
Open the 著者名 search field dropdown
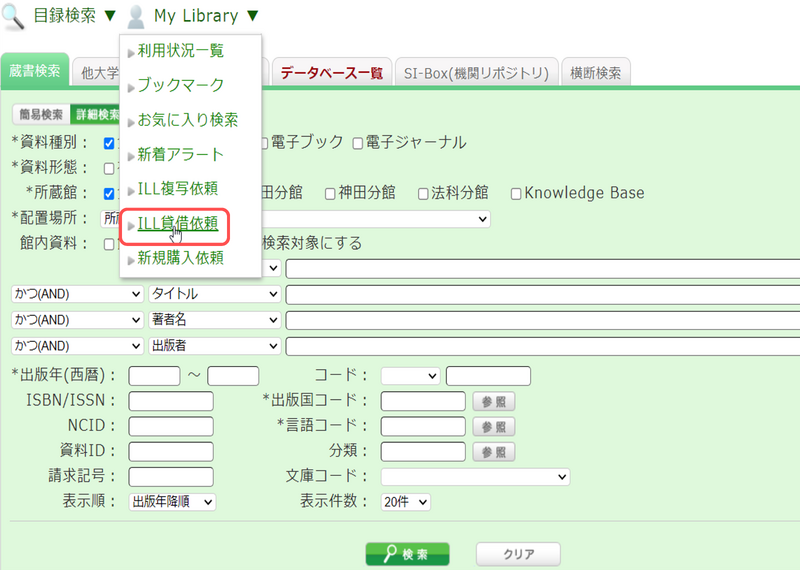tap(214, 320)
